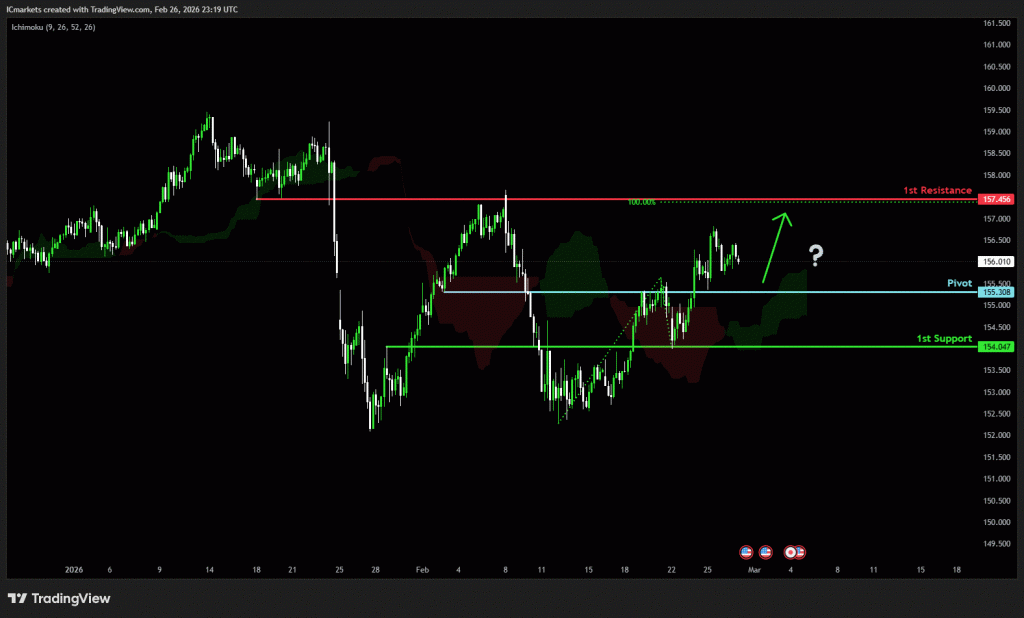
Task: Select the Ichimoku (9, 26, 52, 26) indicator label
Action: pos(55,28)
